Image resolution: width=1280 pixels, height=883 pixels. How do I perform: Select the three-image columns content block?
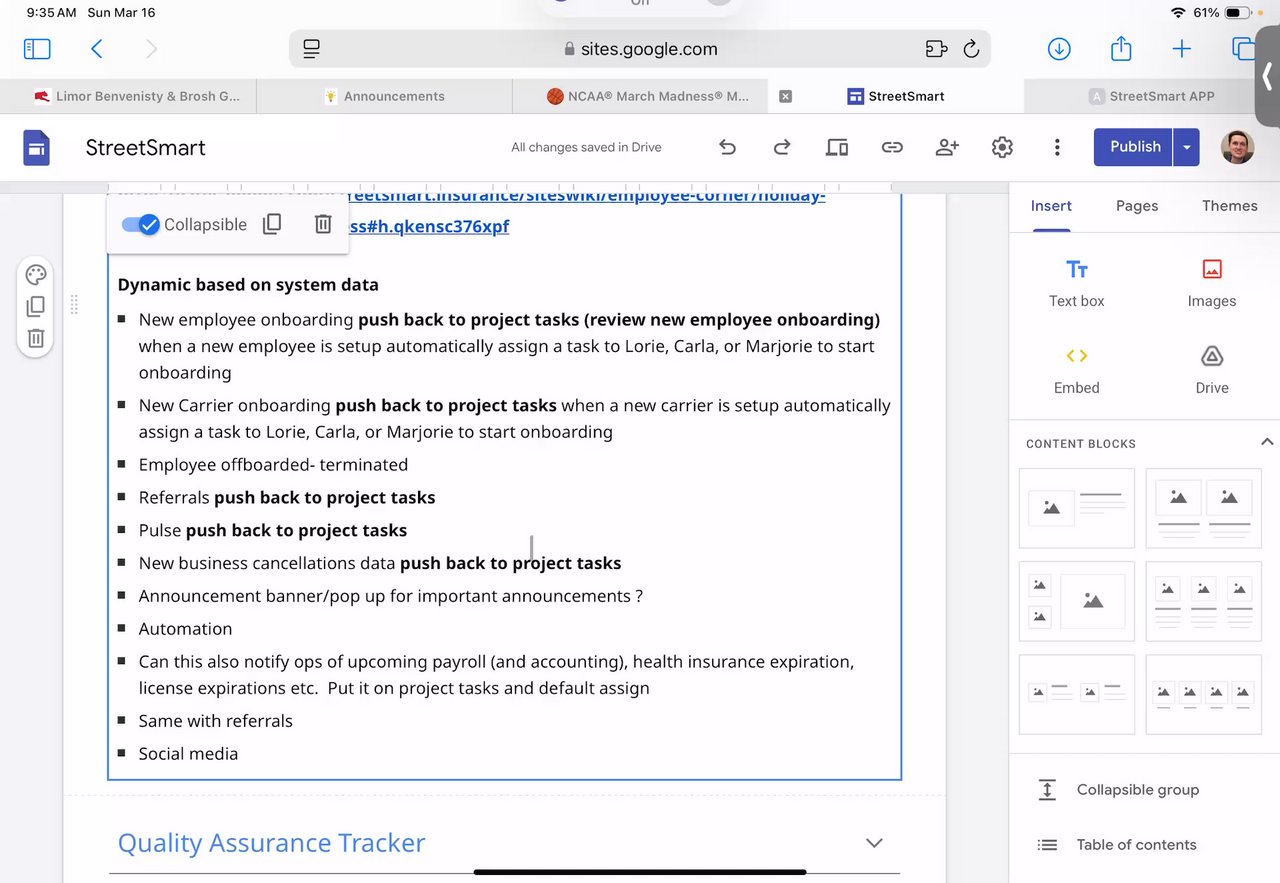point(1204,601)
